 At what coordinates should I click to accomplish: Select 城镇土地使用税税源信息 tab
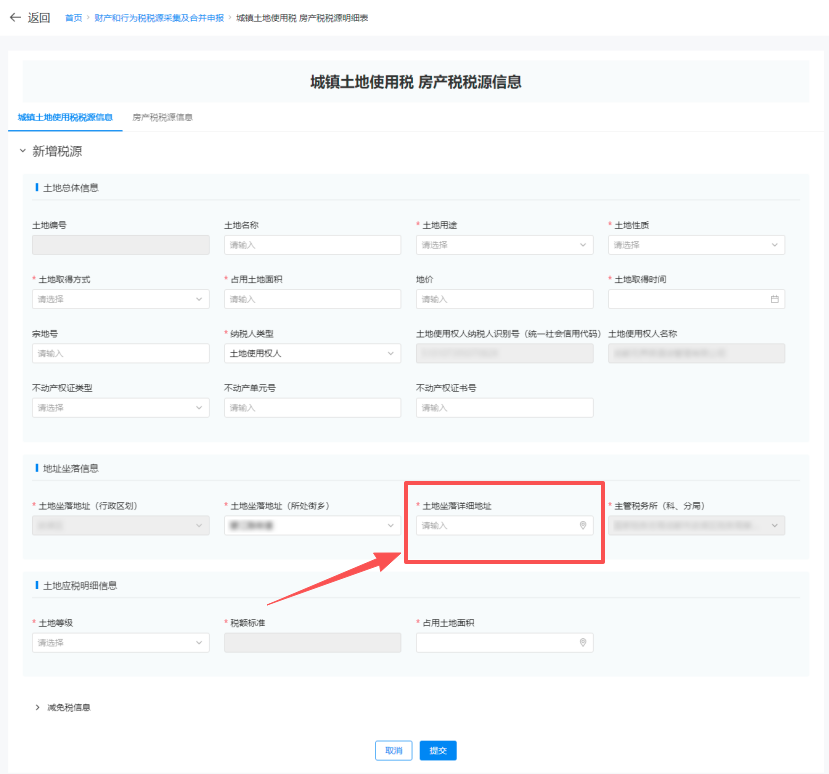click(65, 117)
